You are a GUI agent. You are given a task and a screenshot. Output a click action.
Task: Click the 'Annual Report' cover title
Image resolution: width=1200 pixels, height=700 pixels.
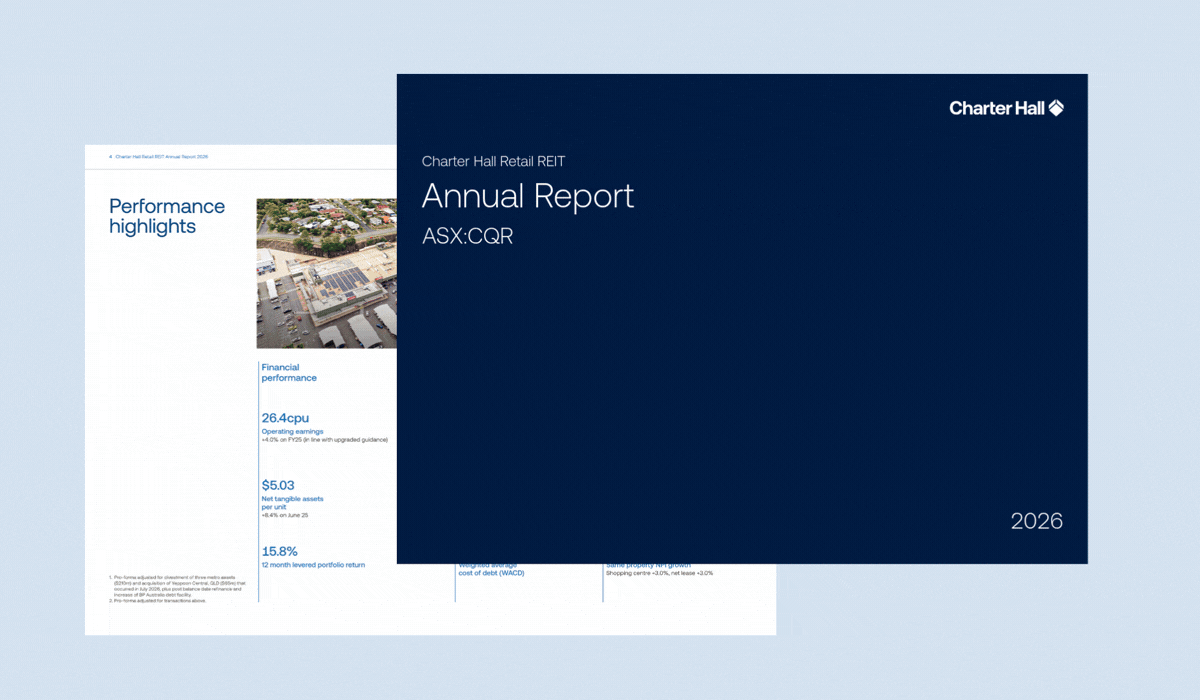(528, 196)
